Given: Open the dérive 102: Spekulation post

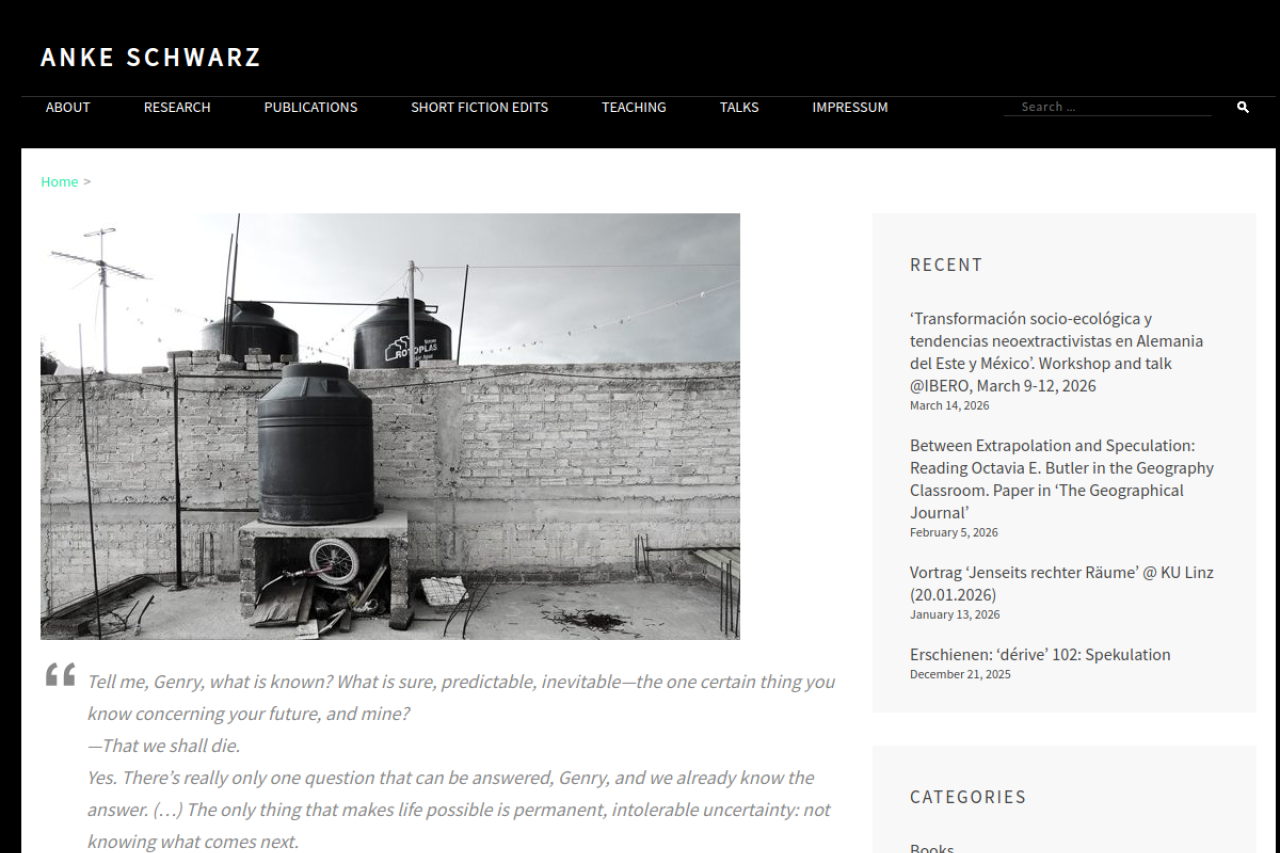Looking at the screenshot, I should tap(1040, 654).
